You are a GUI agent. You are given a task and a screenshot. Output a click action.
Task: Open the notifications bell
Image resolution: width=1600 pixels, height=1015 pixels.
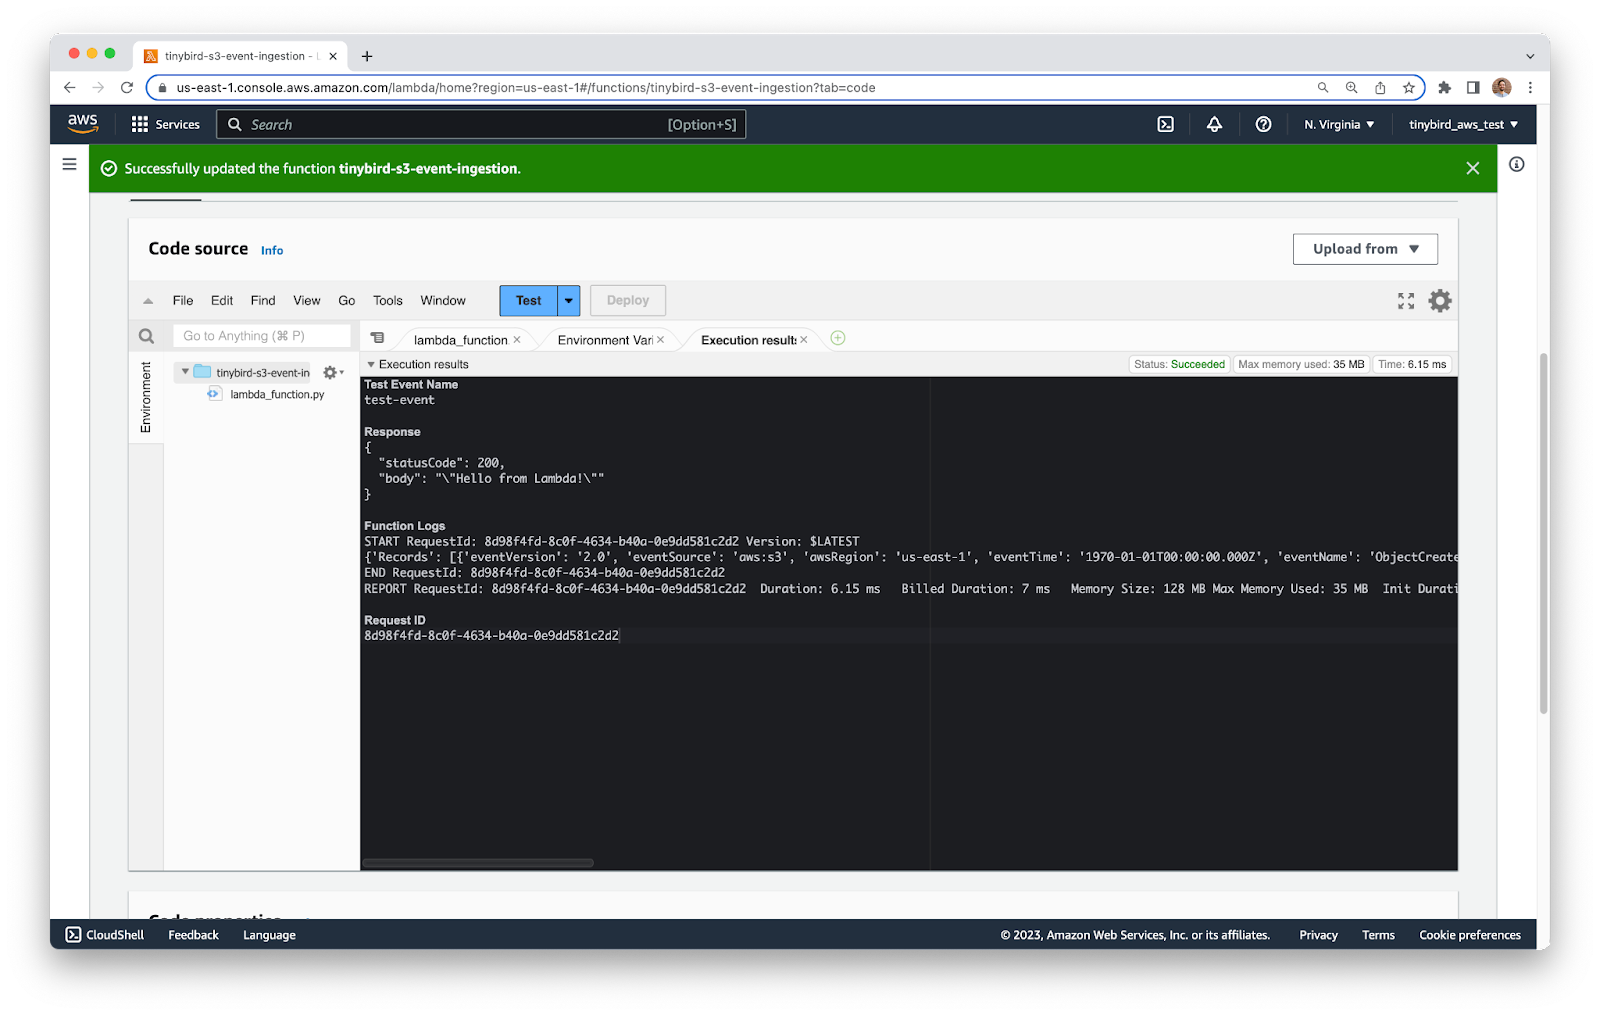click(x=1214, y=125)
